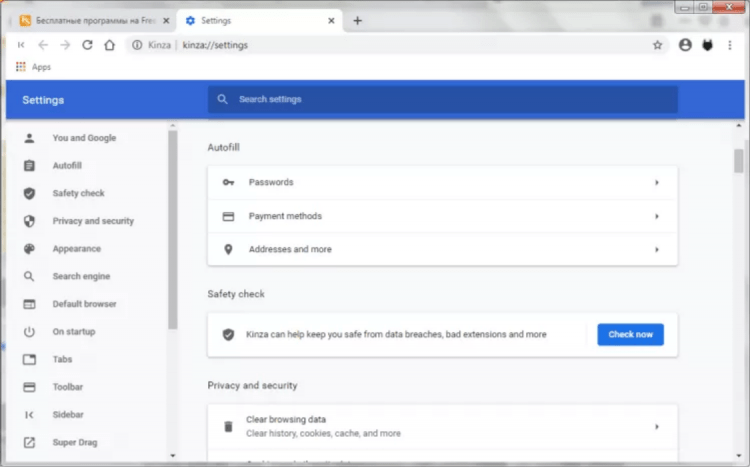Close the Бесплатные программы tab
The image size is (750, 467).
[x=166, y=21]
